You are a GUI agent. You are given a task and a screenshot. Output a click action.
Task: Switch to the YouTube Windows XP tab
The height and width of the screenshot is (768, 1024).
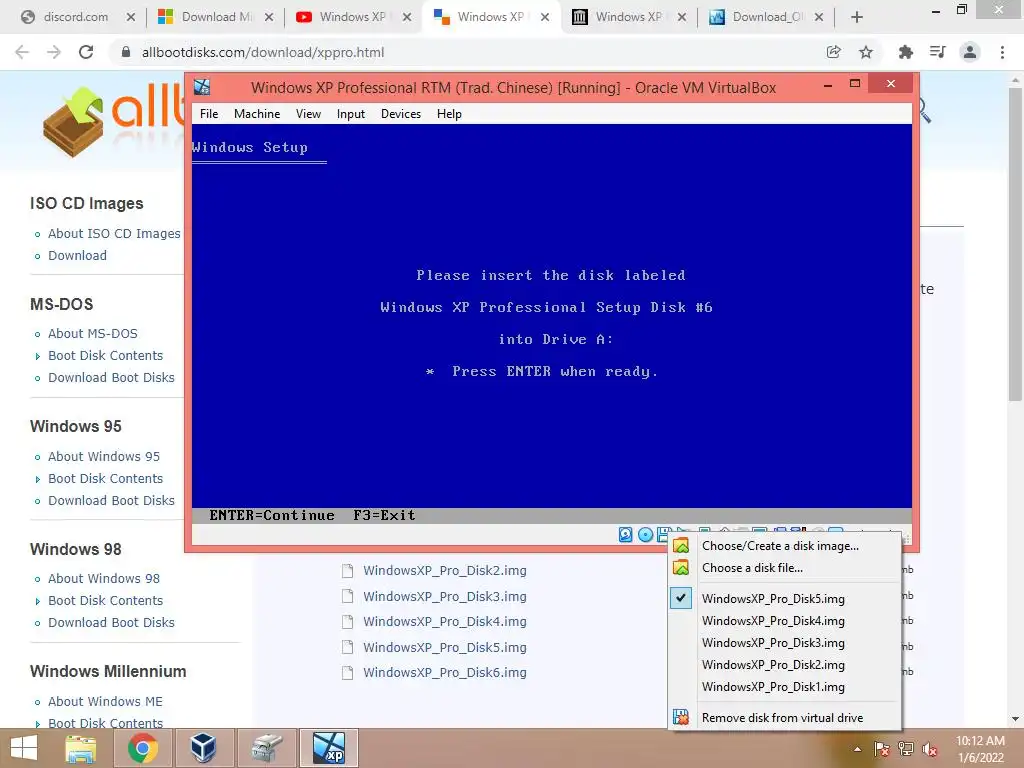click(353, 18)
